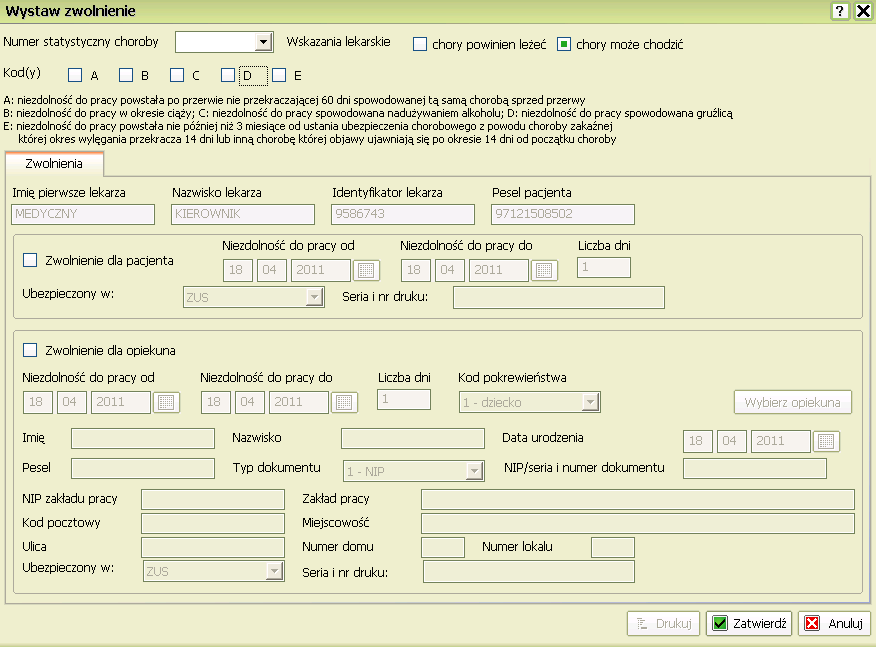Cancel with Anuluj button
Viewport: 876px width, 647px height.
click(835, 624)
